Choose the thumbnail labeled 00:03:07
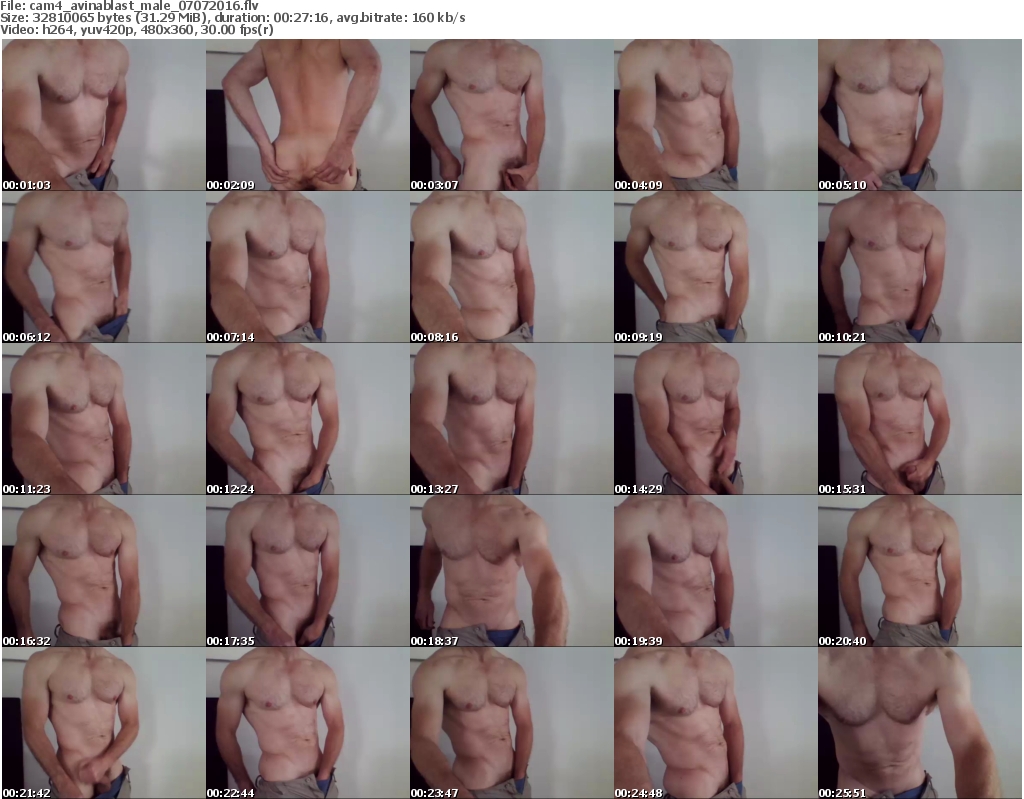This screenshot has width=1024, height=799. 512,114
